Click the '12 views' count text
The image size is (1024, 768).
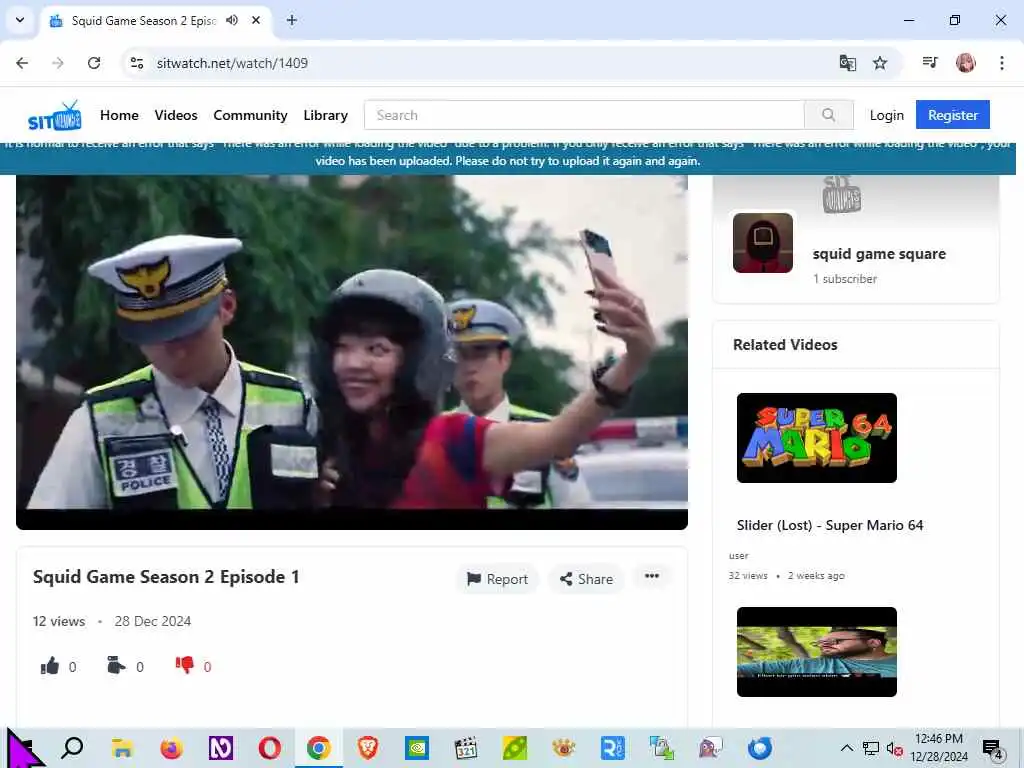[59, 621]
